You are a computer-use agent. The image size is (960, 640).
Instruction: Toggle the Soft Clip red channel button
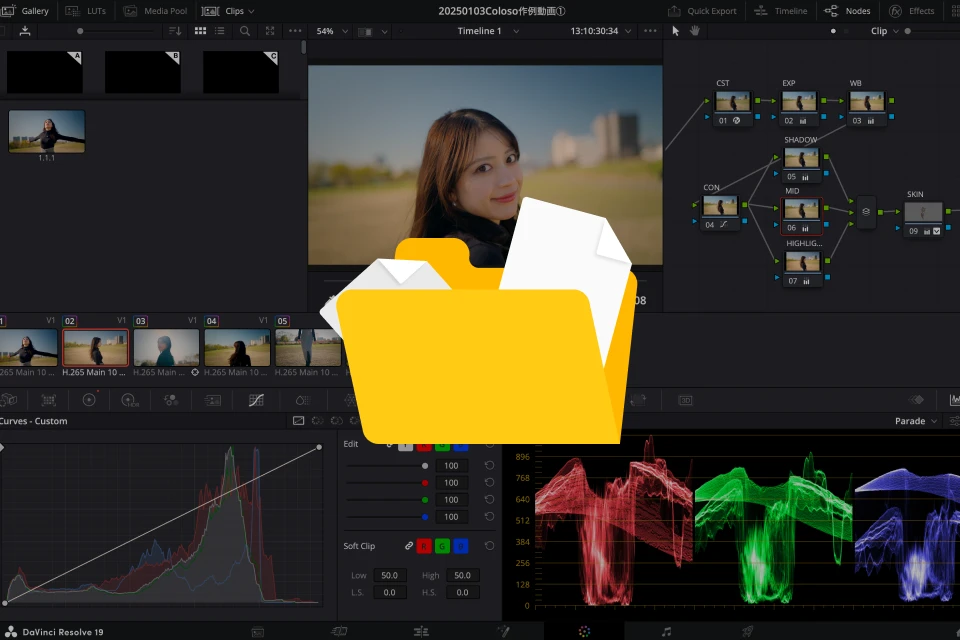point(424,546)
